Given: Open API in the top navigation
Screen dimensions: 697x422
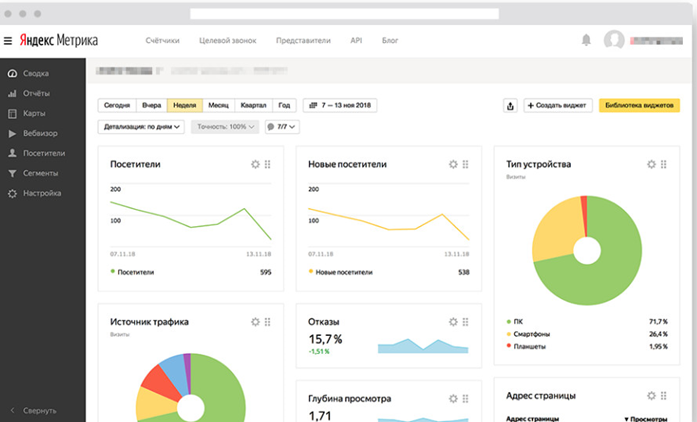Looking at the screenshot, I should pyautogui.click(x=356, y=40).
